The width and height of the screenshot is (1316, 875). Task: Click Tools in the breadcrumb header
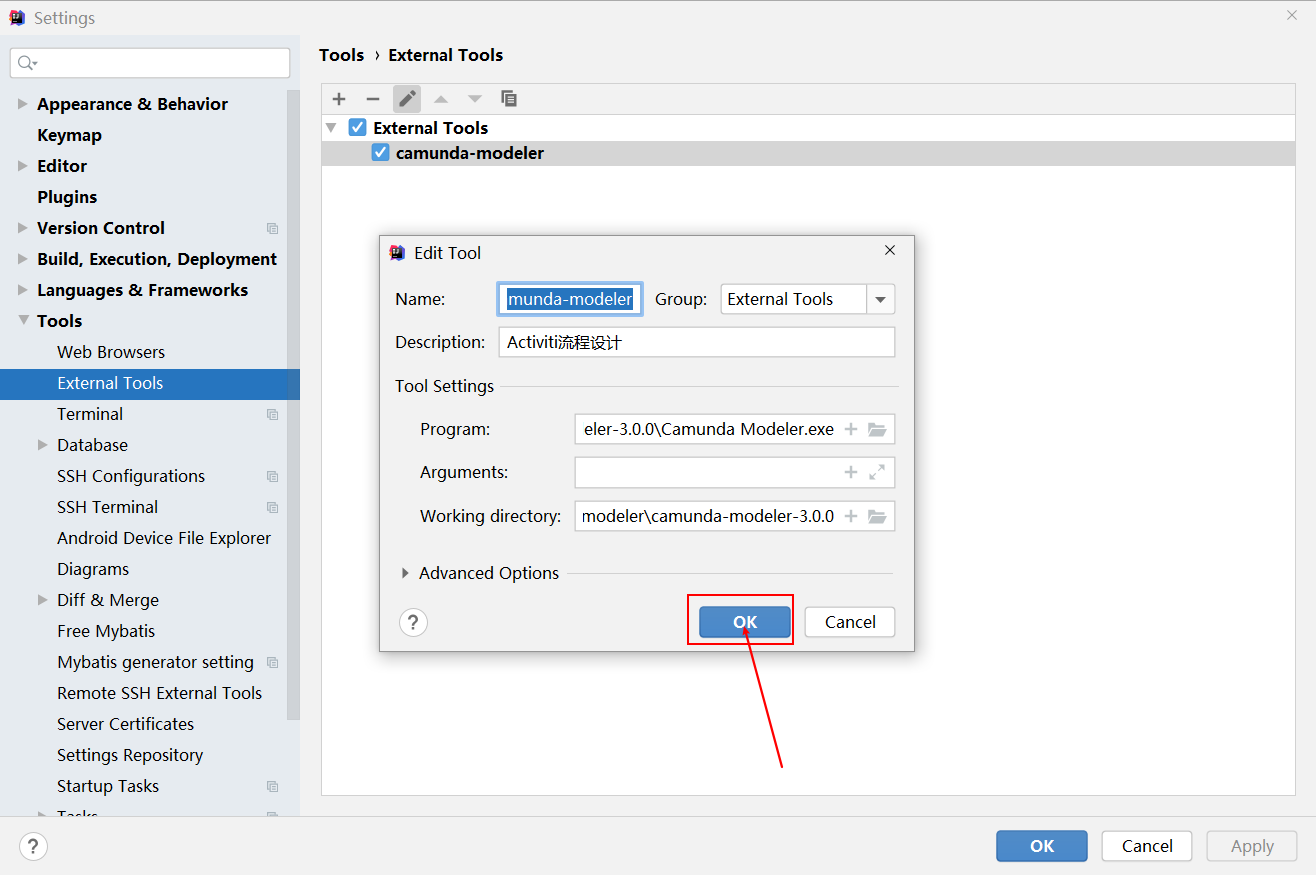pyautogui.click(x=342, y=55)
